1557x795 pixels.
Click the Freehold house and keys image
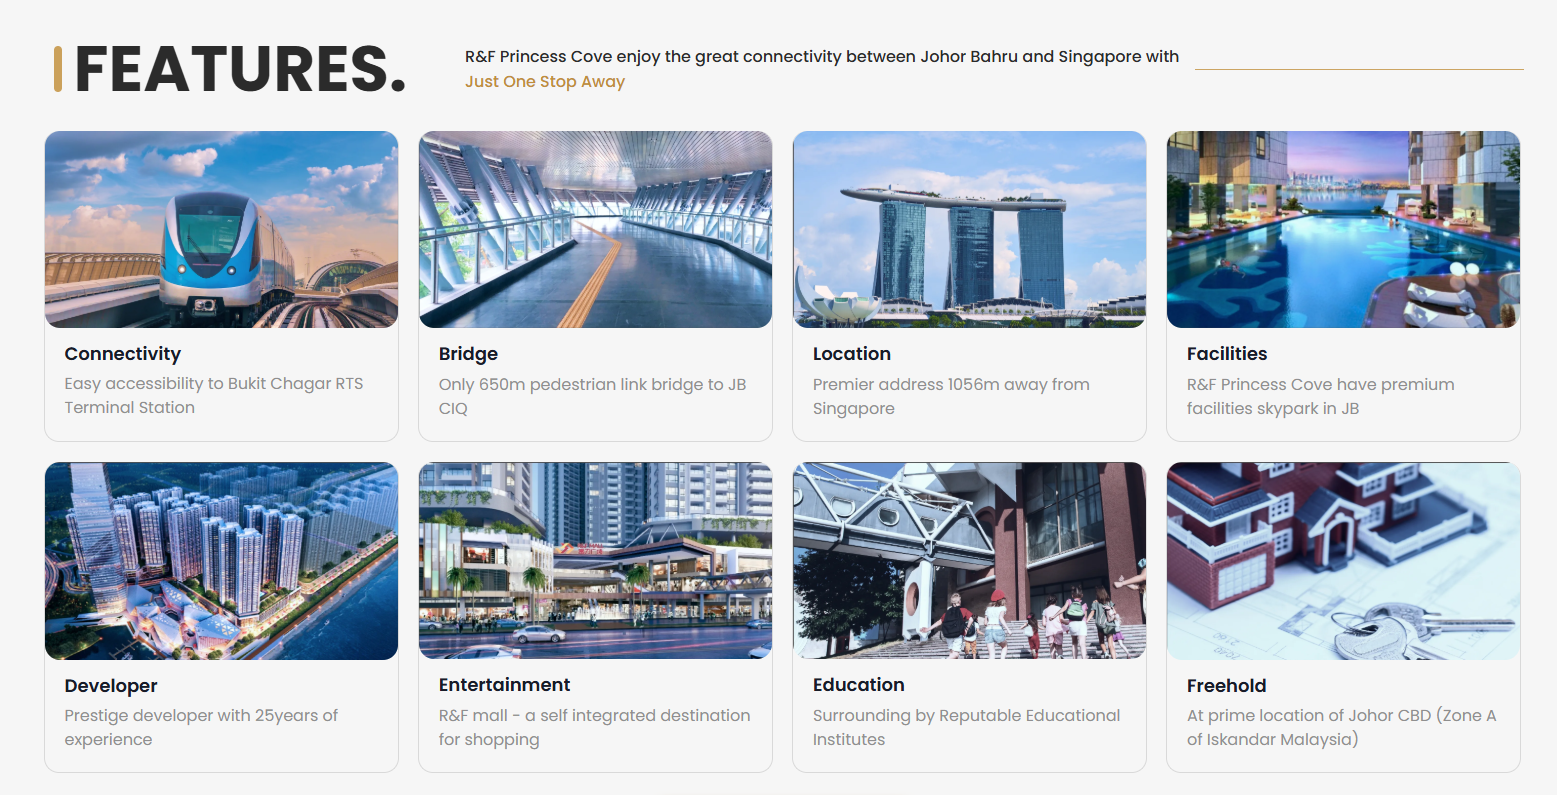[1343, 560]
